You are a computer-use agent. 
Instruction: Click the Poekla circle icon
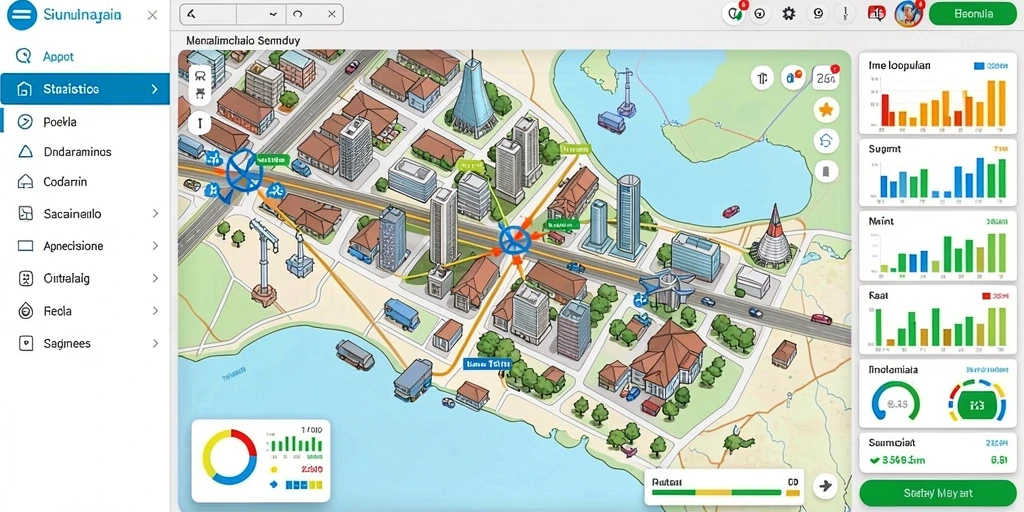(25, 121)
